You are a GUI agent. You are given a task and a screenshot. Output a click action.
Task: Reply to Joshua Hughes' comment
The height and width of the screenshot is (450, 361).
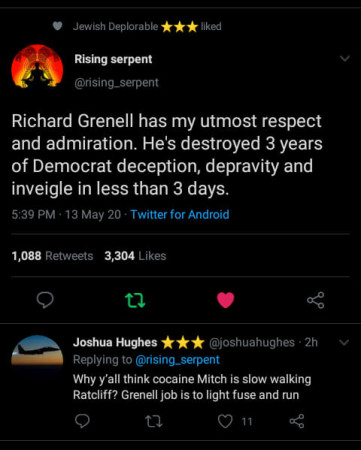pyautogui.click(x=82, y=421)
